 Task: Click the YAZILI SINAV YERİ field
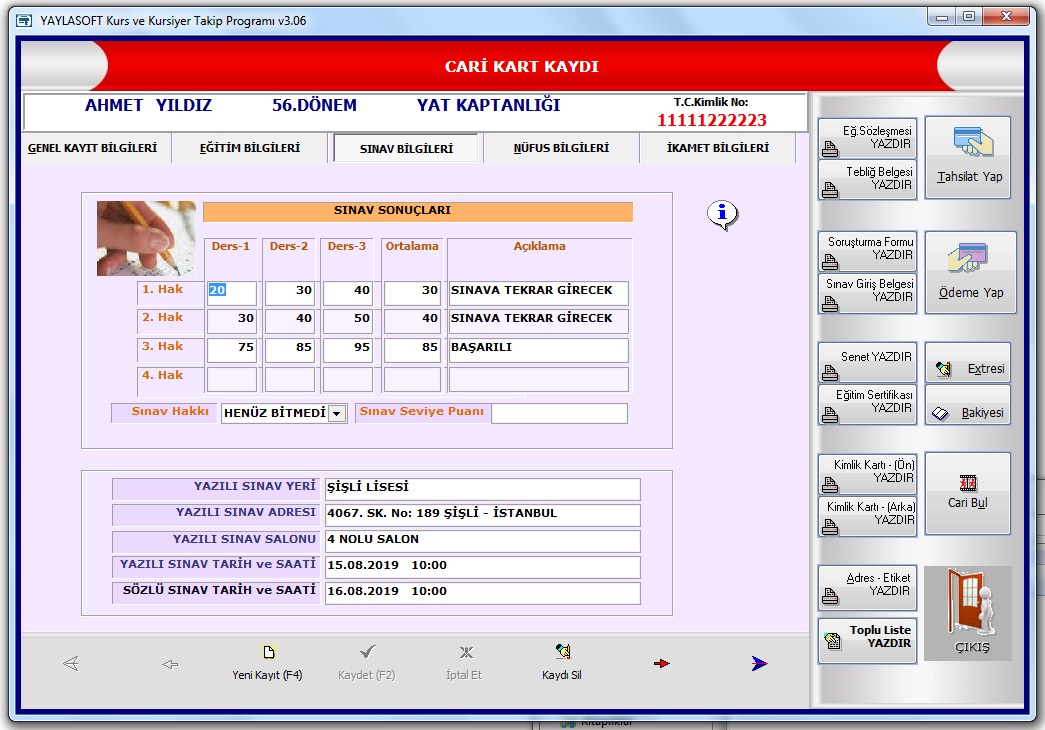tap(483, 488)
